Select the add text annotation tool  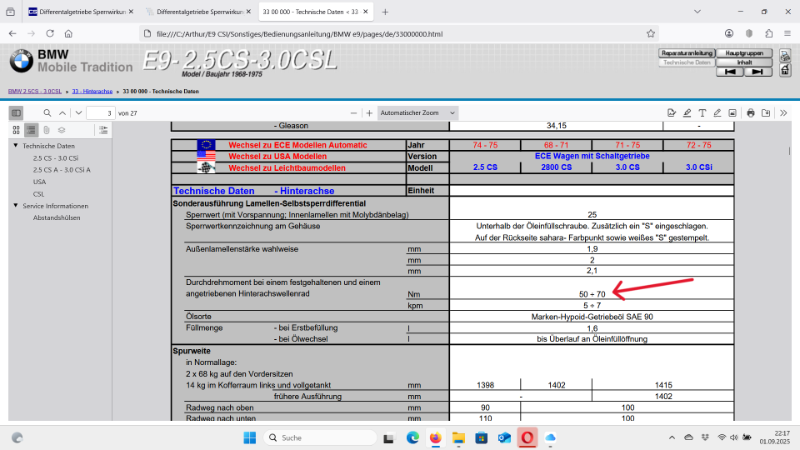(704, 113)
